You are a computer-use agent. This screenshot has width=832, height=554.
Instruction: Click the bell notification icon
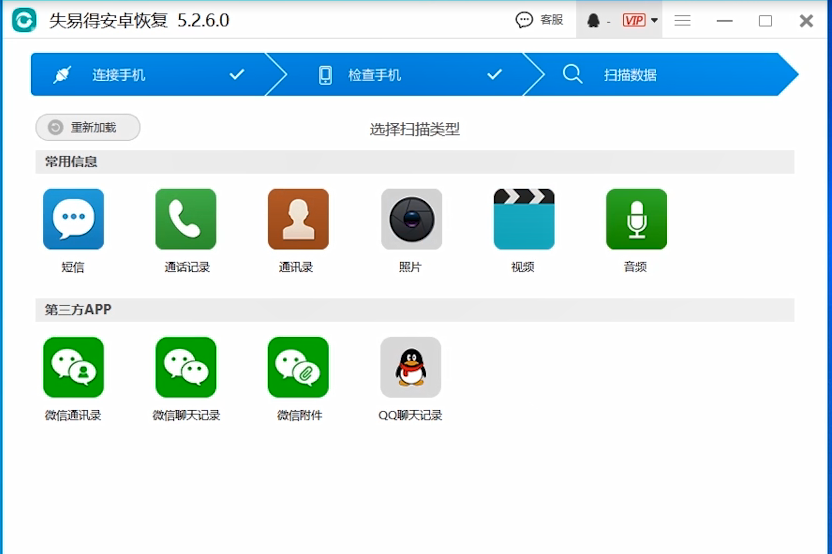(x=593, y=21)
